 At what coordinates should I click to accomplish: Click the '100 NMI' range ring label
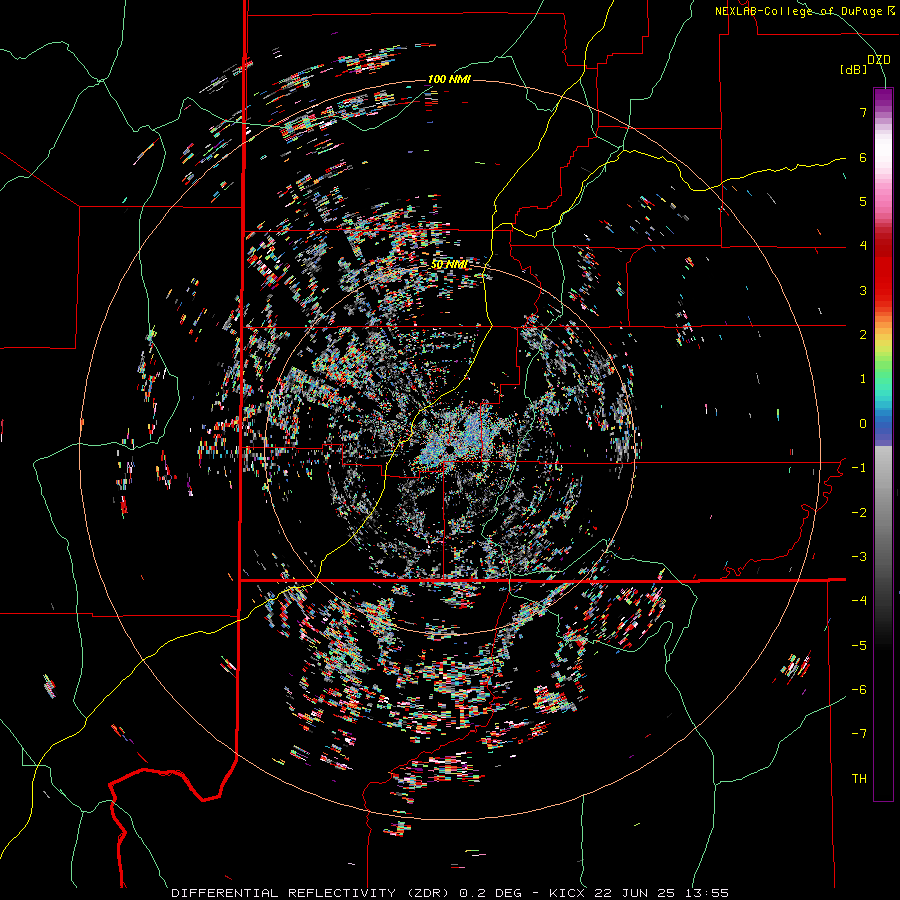pyautogui.click(x=449, y=79)
